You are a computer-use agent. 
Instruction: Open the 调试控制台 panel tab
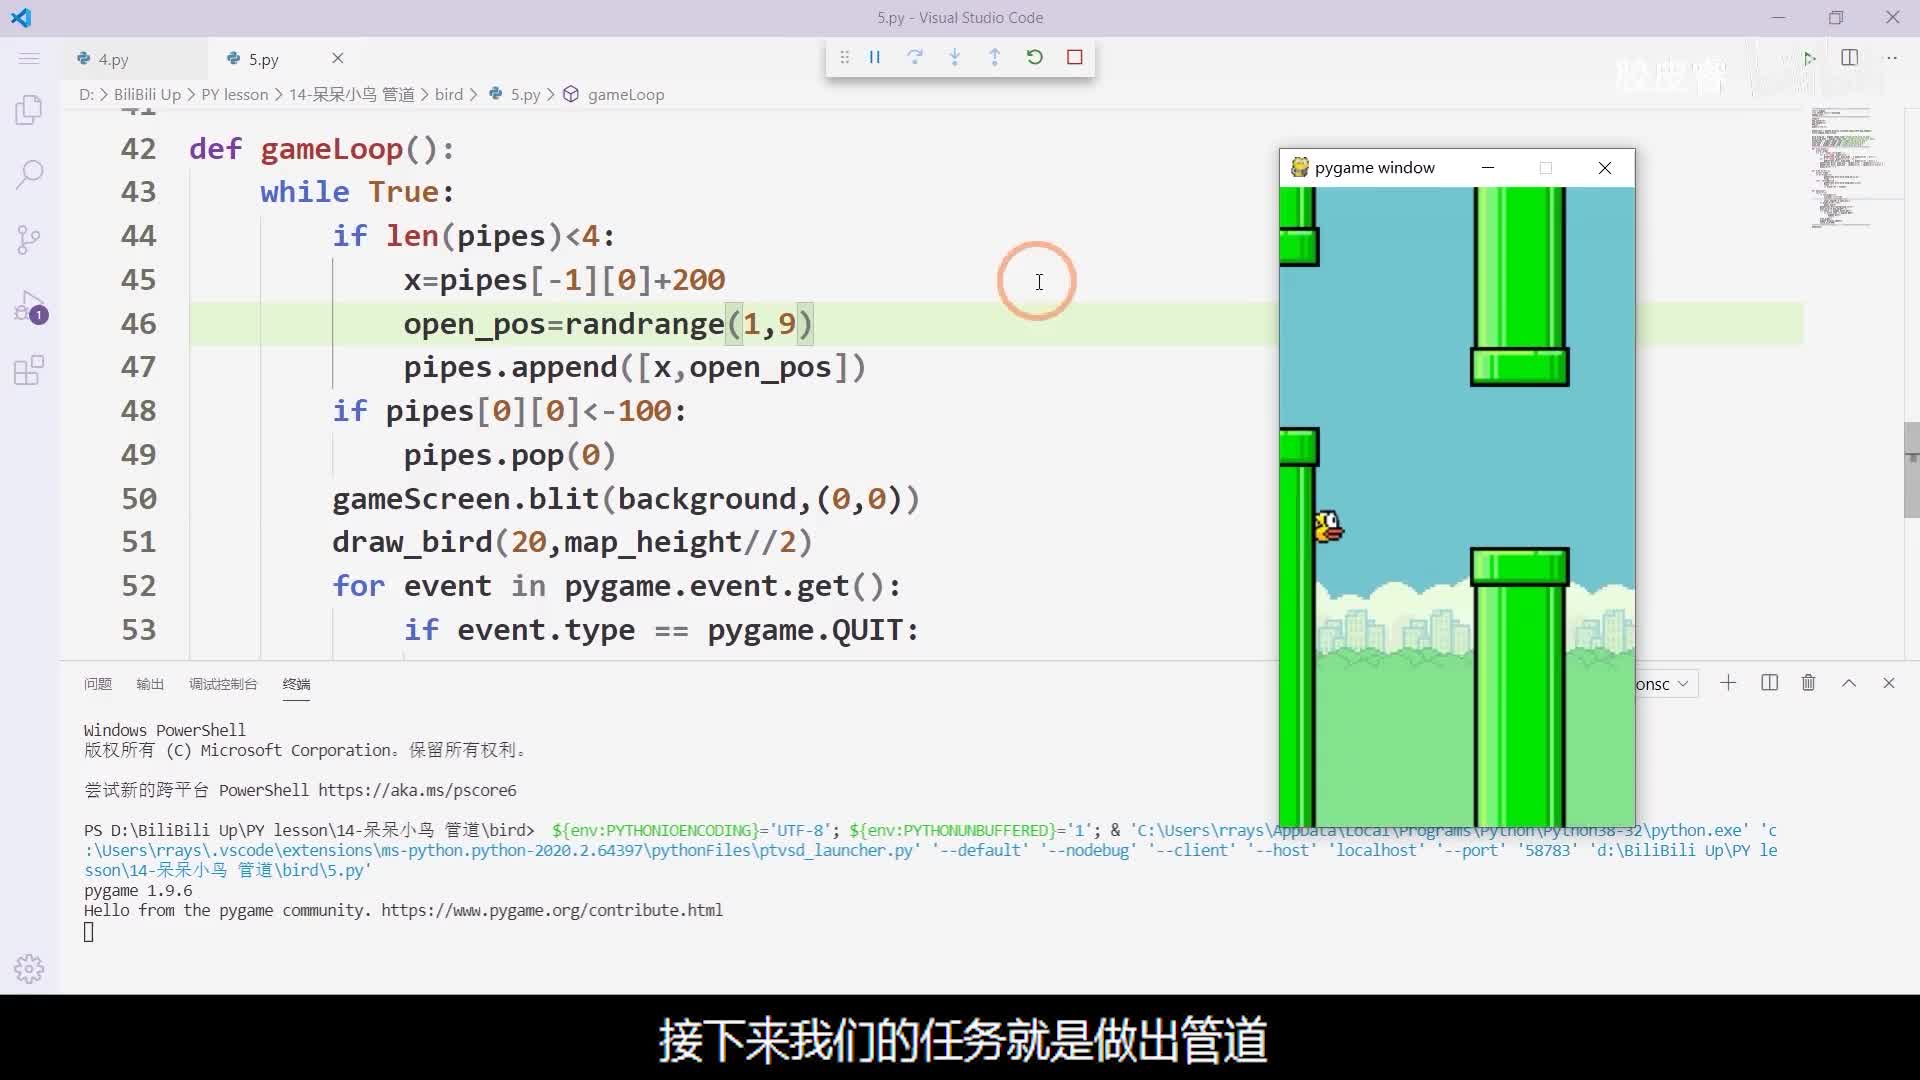coord(223,684)
